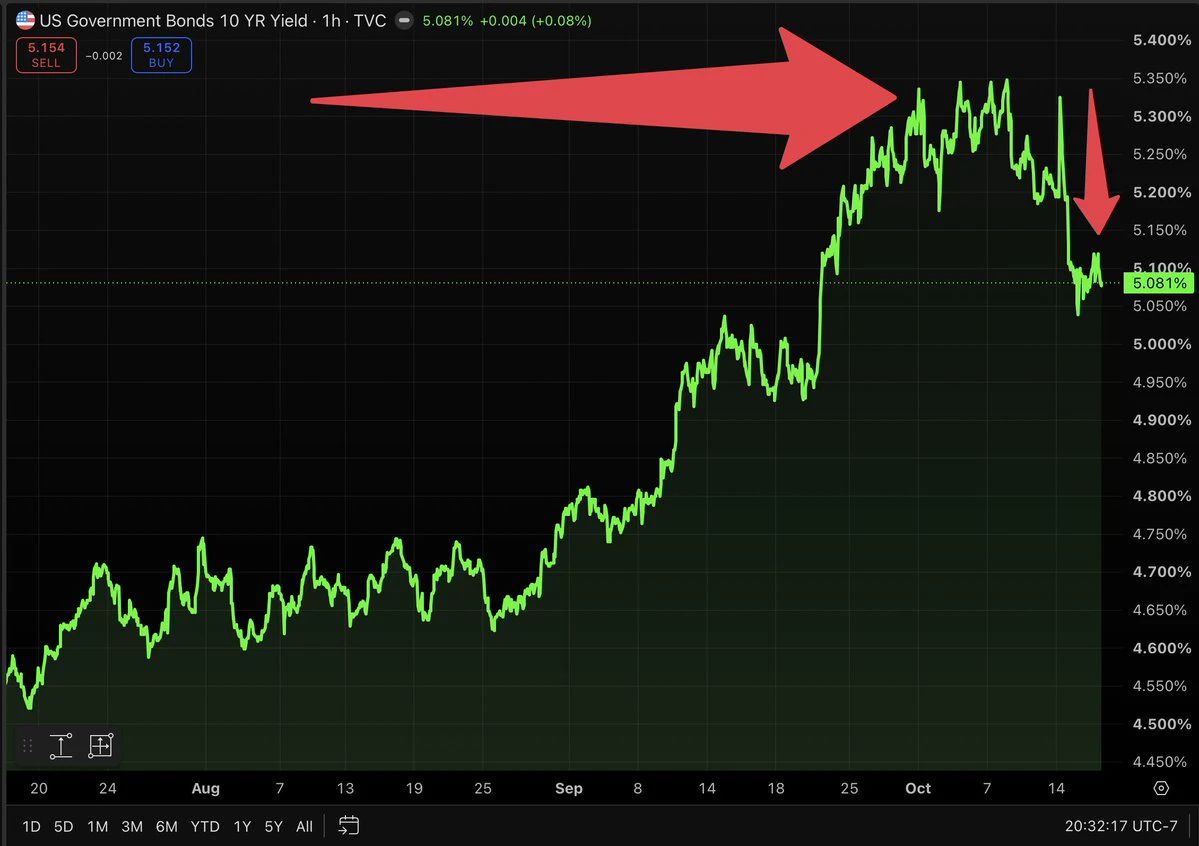Click the 4.450% price axis label

pos(1162,762)
